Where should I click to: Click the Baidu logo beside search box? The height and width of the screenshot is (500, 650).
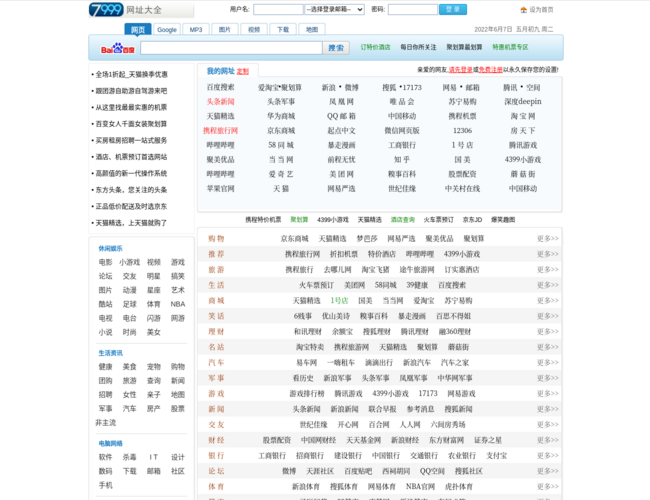coord(117,49)
